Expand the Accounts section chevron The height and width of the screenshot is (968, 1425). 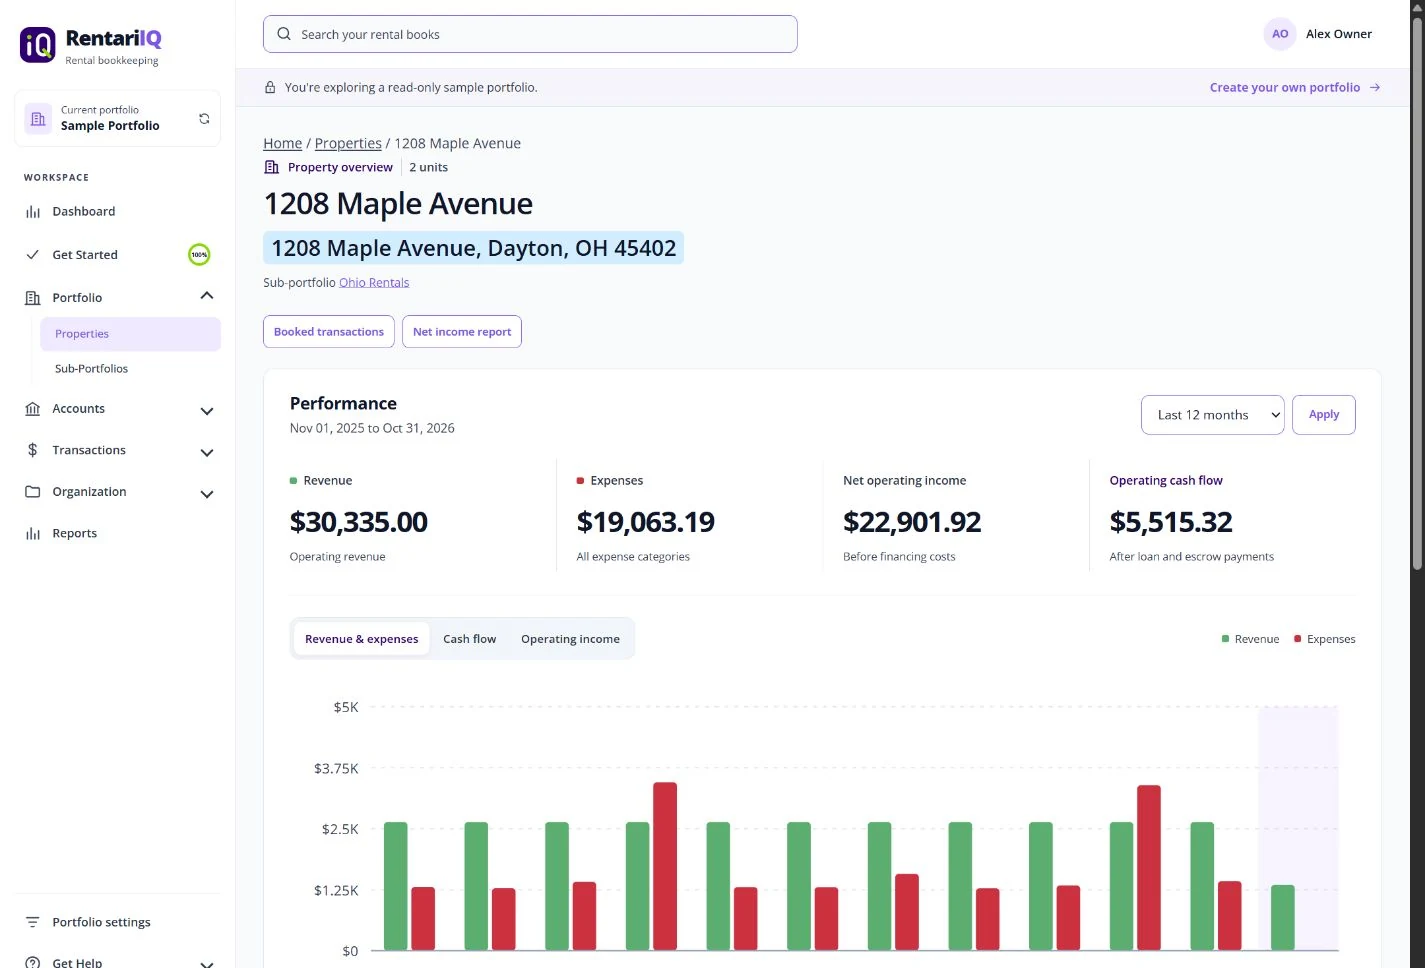pos(207,411)
